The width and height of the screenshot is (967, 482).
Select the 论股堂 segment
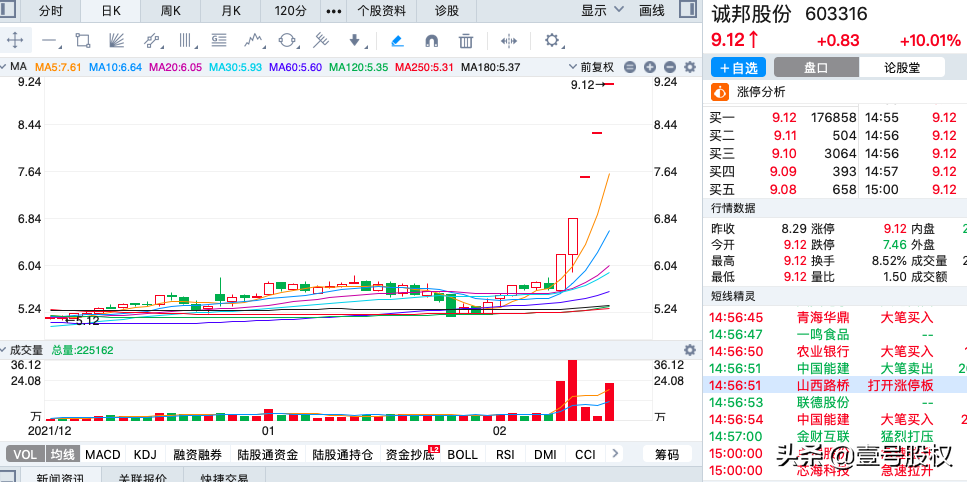tap(902, 67)
